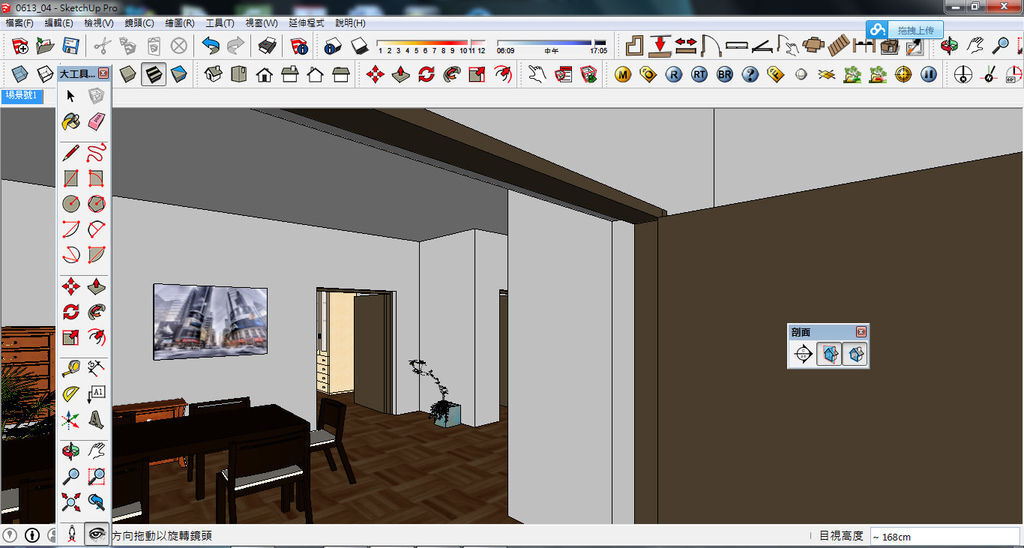Select Monochrome face style cube

179,74
